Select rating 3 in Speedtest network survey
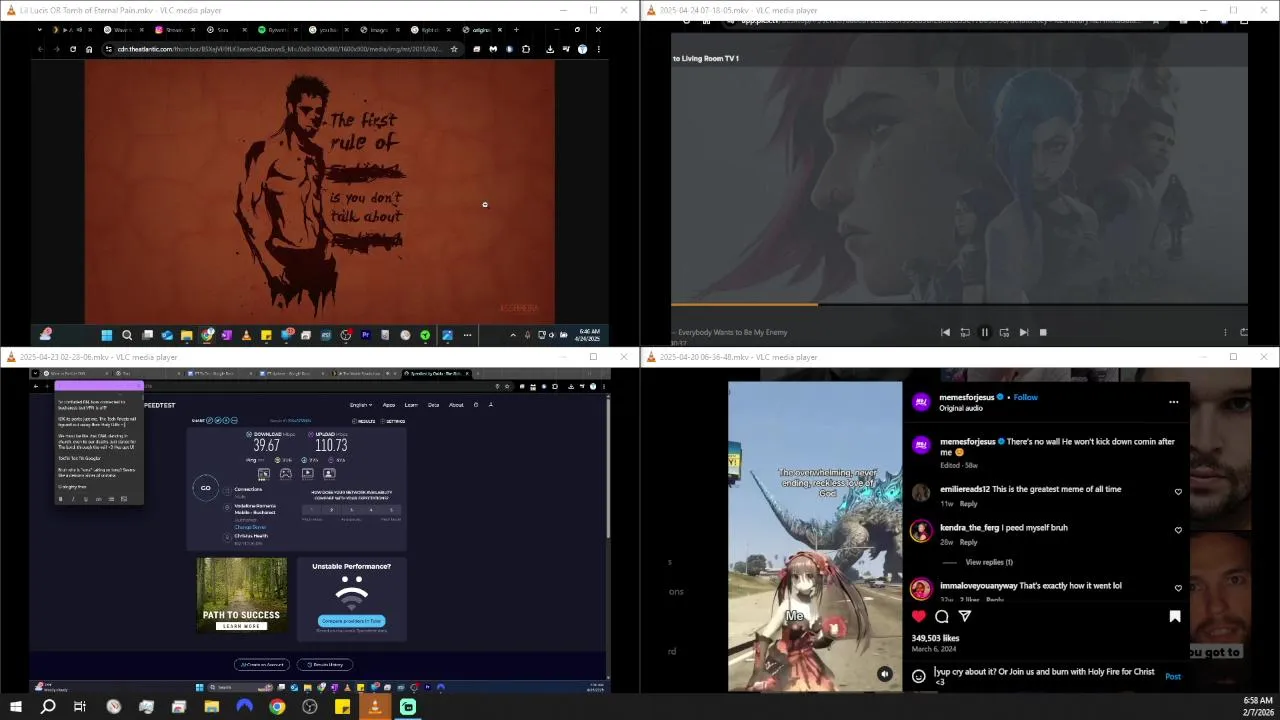Viewport: 1280px width, 720px height. [351, 510]
